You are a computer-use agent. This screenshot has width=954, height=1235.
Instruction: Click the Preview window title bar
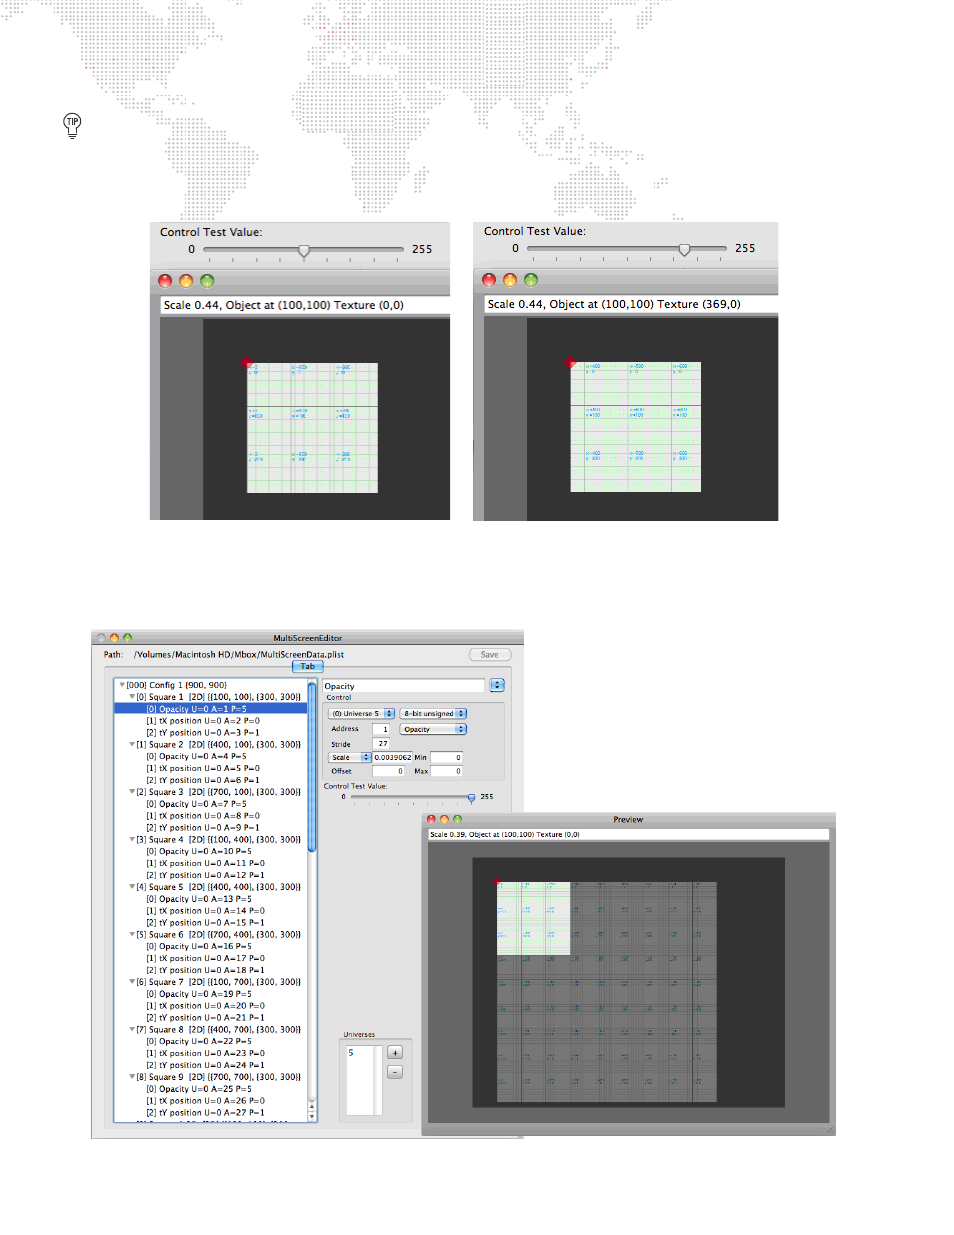point(629,819)
